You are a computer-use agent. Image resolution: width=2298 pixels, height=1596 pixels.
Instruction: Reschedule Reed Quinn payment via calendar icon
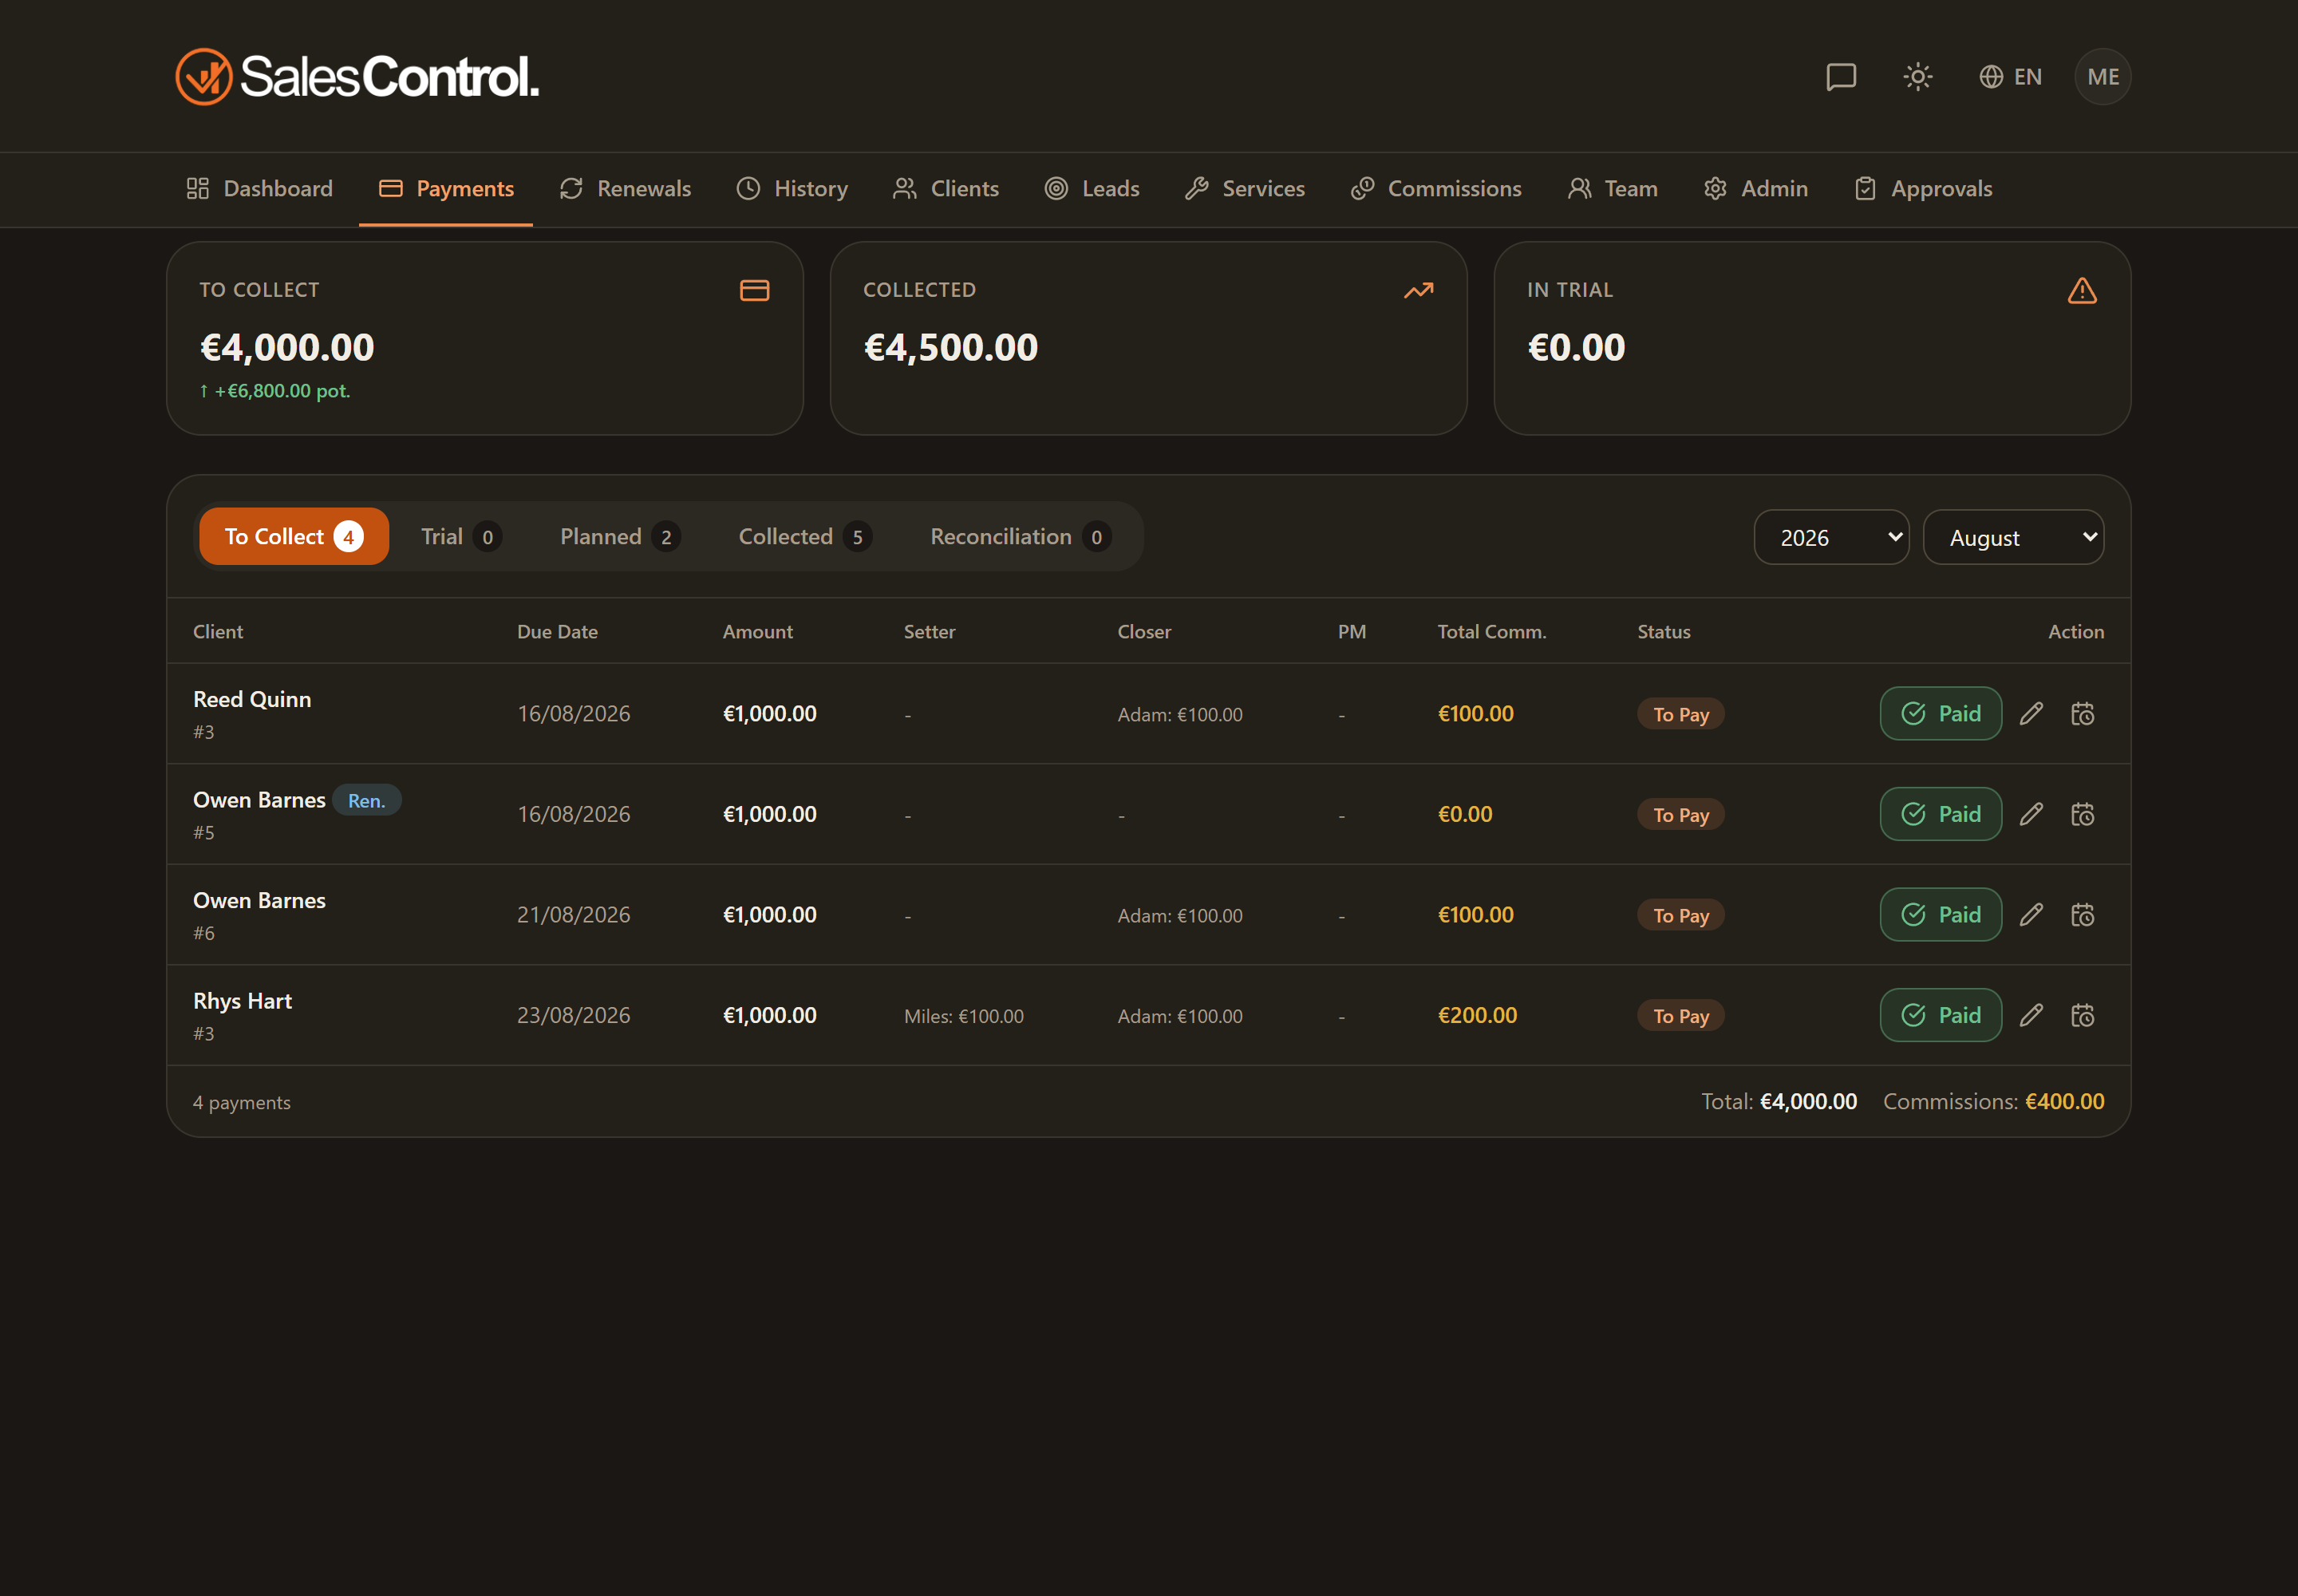click(2082, 714)
